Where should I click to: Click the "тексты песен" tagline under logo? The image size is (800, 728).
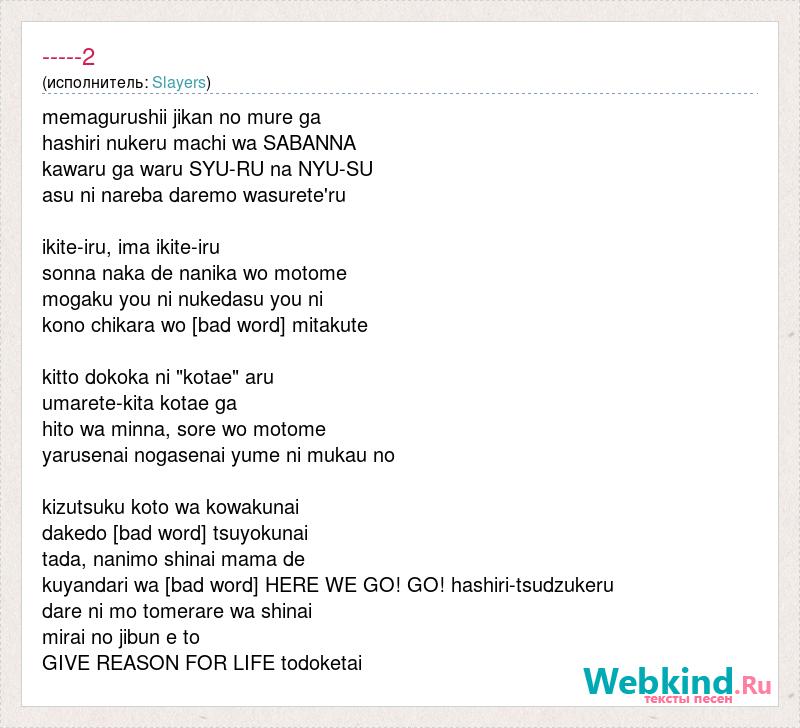688,699
